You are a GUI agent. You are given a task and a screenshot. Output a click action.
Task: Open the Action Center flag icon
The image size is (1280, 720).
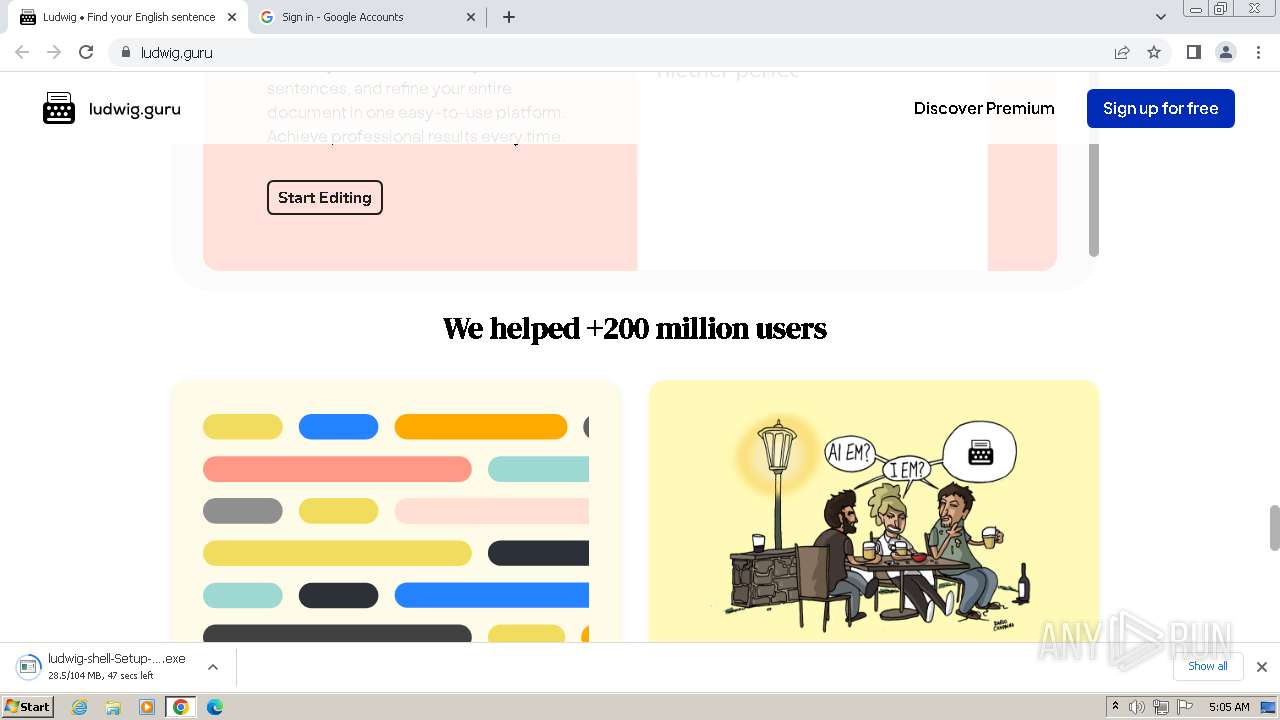(1185, 707)
